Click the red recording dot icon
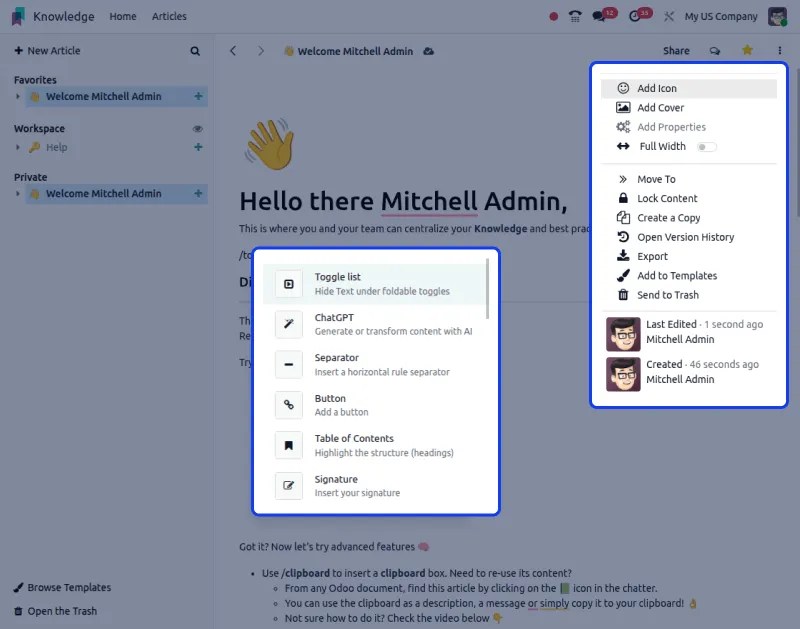Viewport: 800px width, 629px height. 554,16
